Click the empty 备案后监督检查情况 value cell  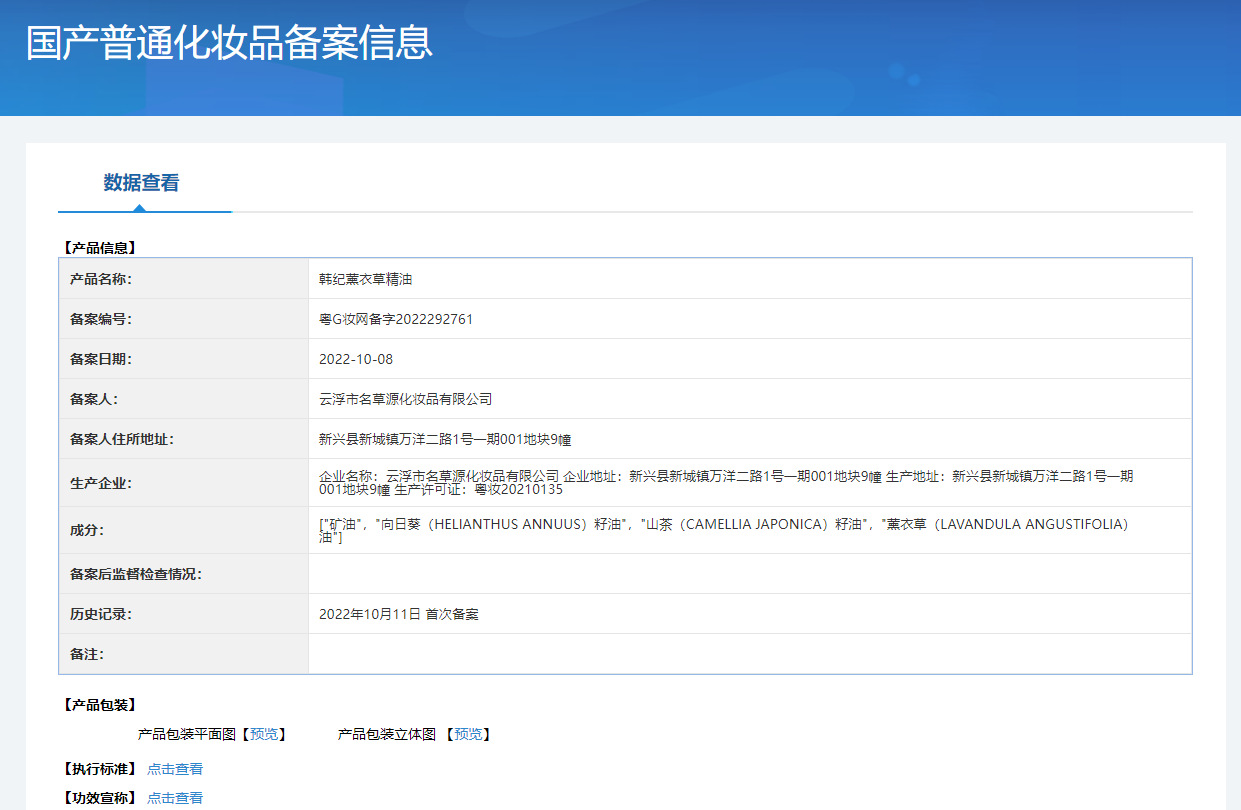pyautogui.click(x=749, y=574)
